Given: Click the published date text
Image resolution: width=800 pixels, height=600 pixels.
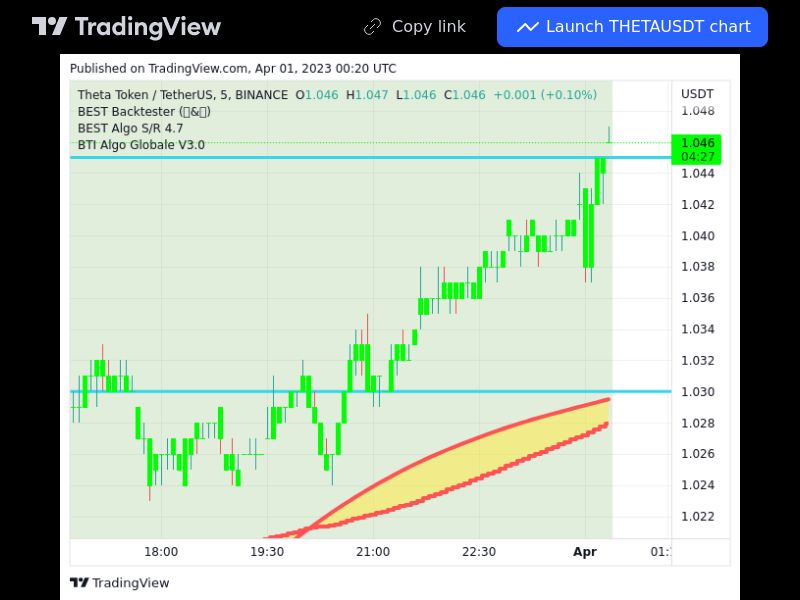Looking at the screenshot, I should (x=233, y=68).
